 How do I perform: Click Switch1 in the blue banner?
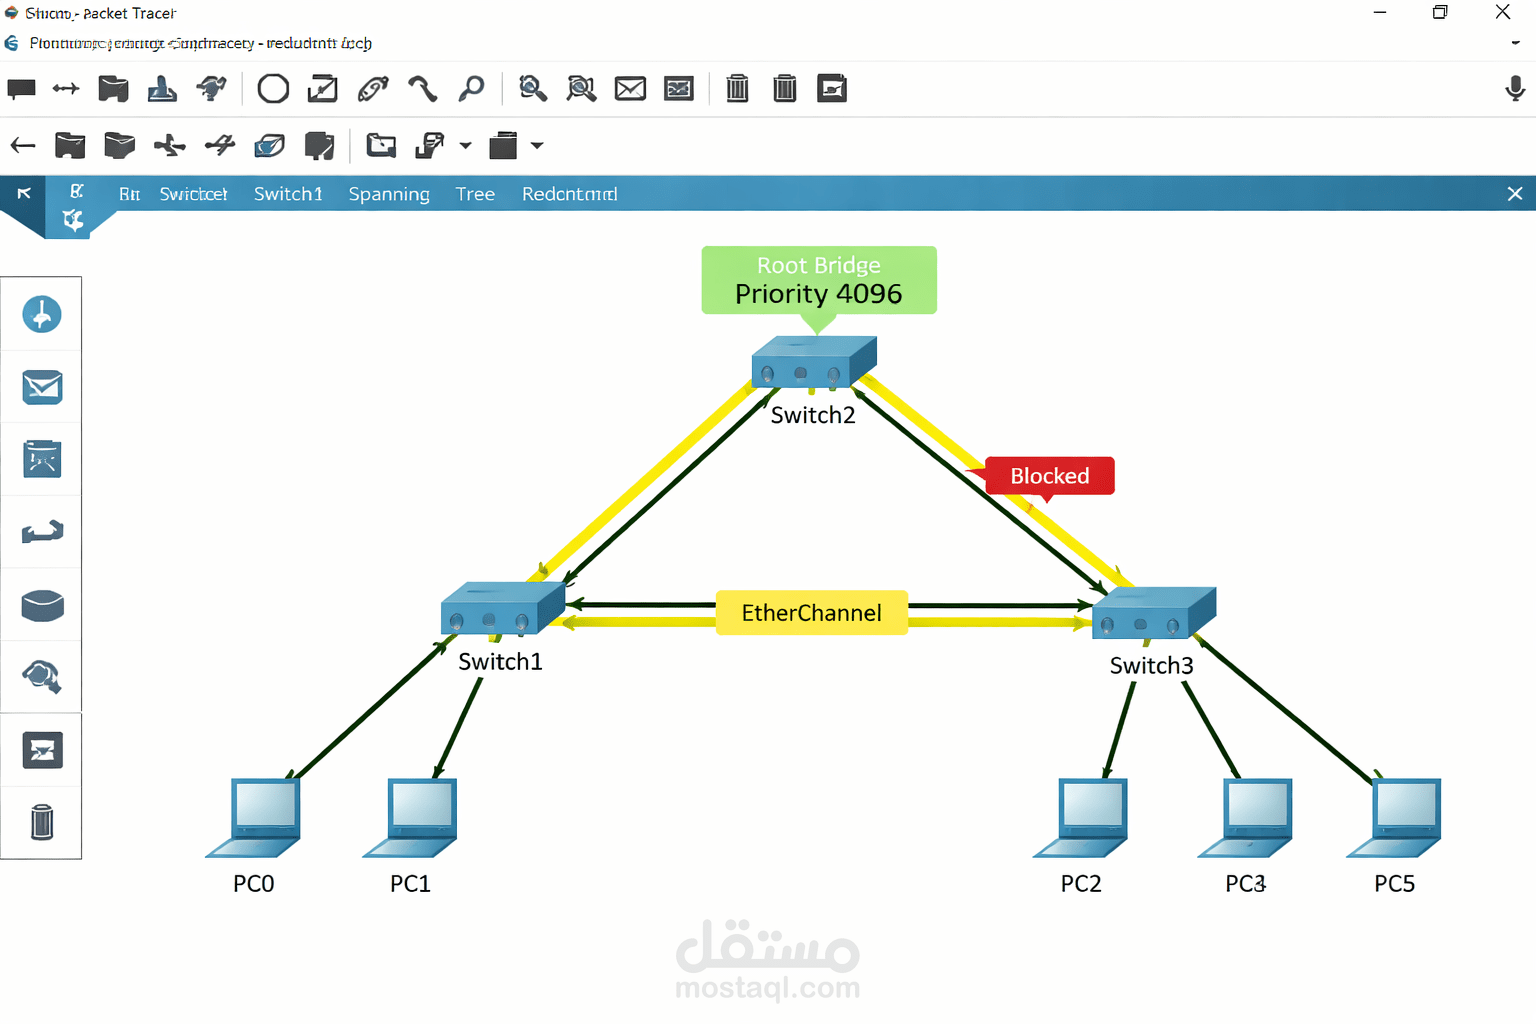click(x=288, y=193)
